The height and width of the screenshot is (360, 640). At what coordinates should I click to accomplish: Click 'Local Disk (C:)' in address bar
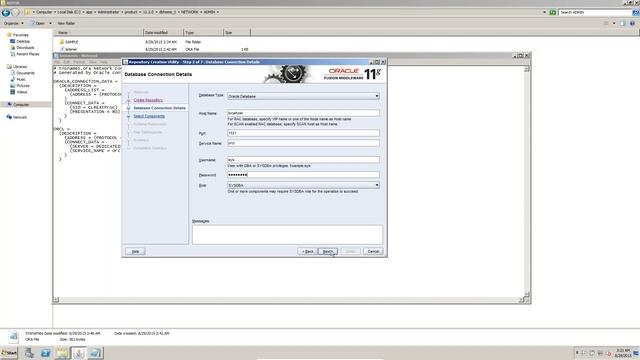[69, 12]
